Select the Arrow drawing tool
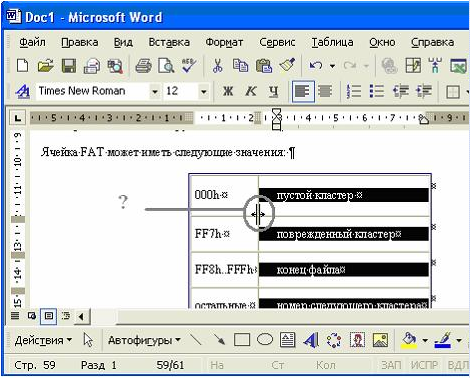This screenshot has height=378, width=470. [219, 340]
